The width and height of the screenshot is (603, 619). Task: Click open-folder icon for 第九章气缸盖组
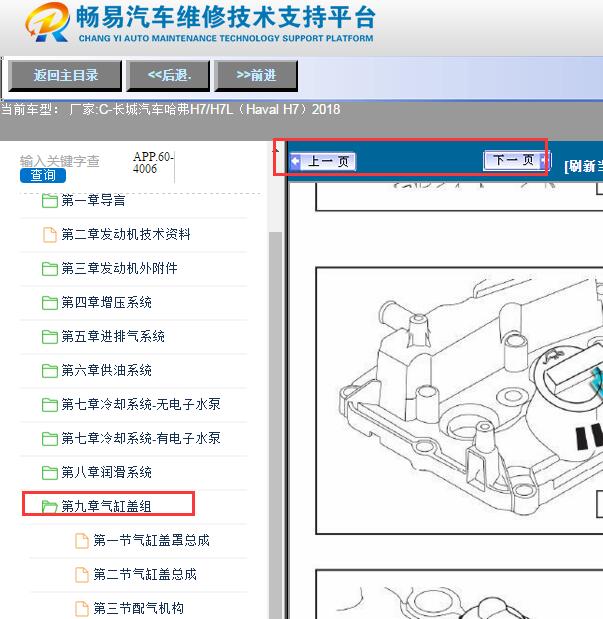coord(50,506)
